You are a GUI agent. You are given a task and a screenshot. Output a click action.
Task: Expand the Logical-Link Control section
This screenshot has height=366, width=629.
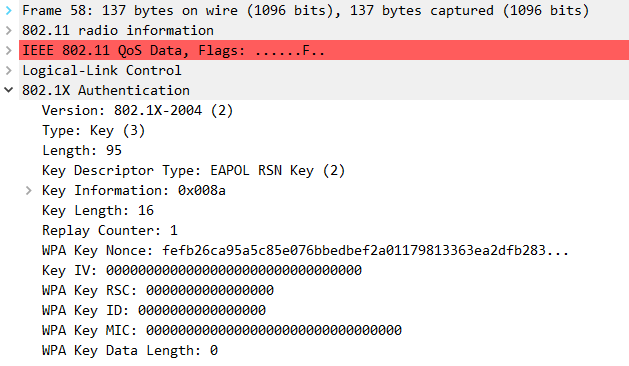pos(9,71)
